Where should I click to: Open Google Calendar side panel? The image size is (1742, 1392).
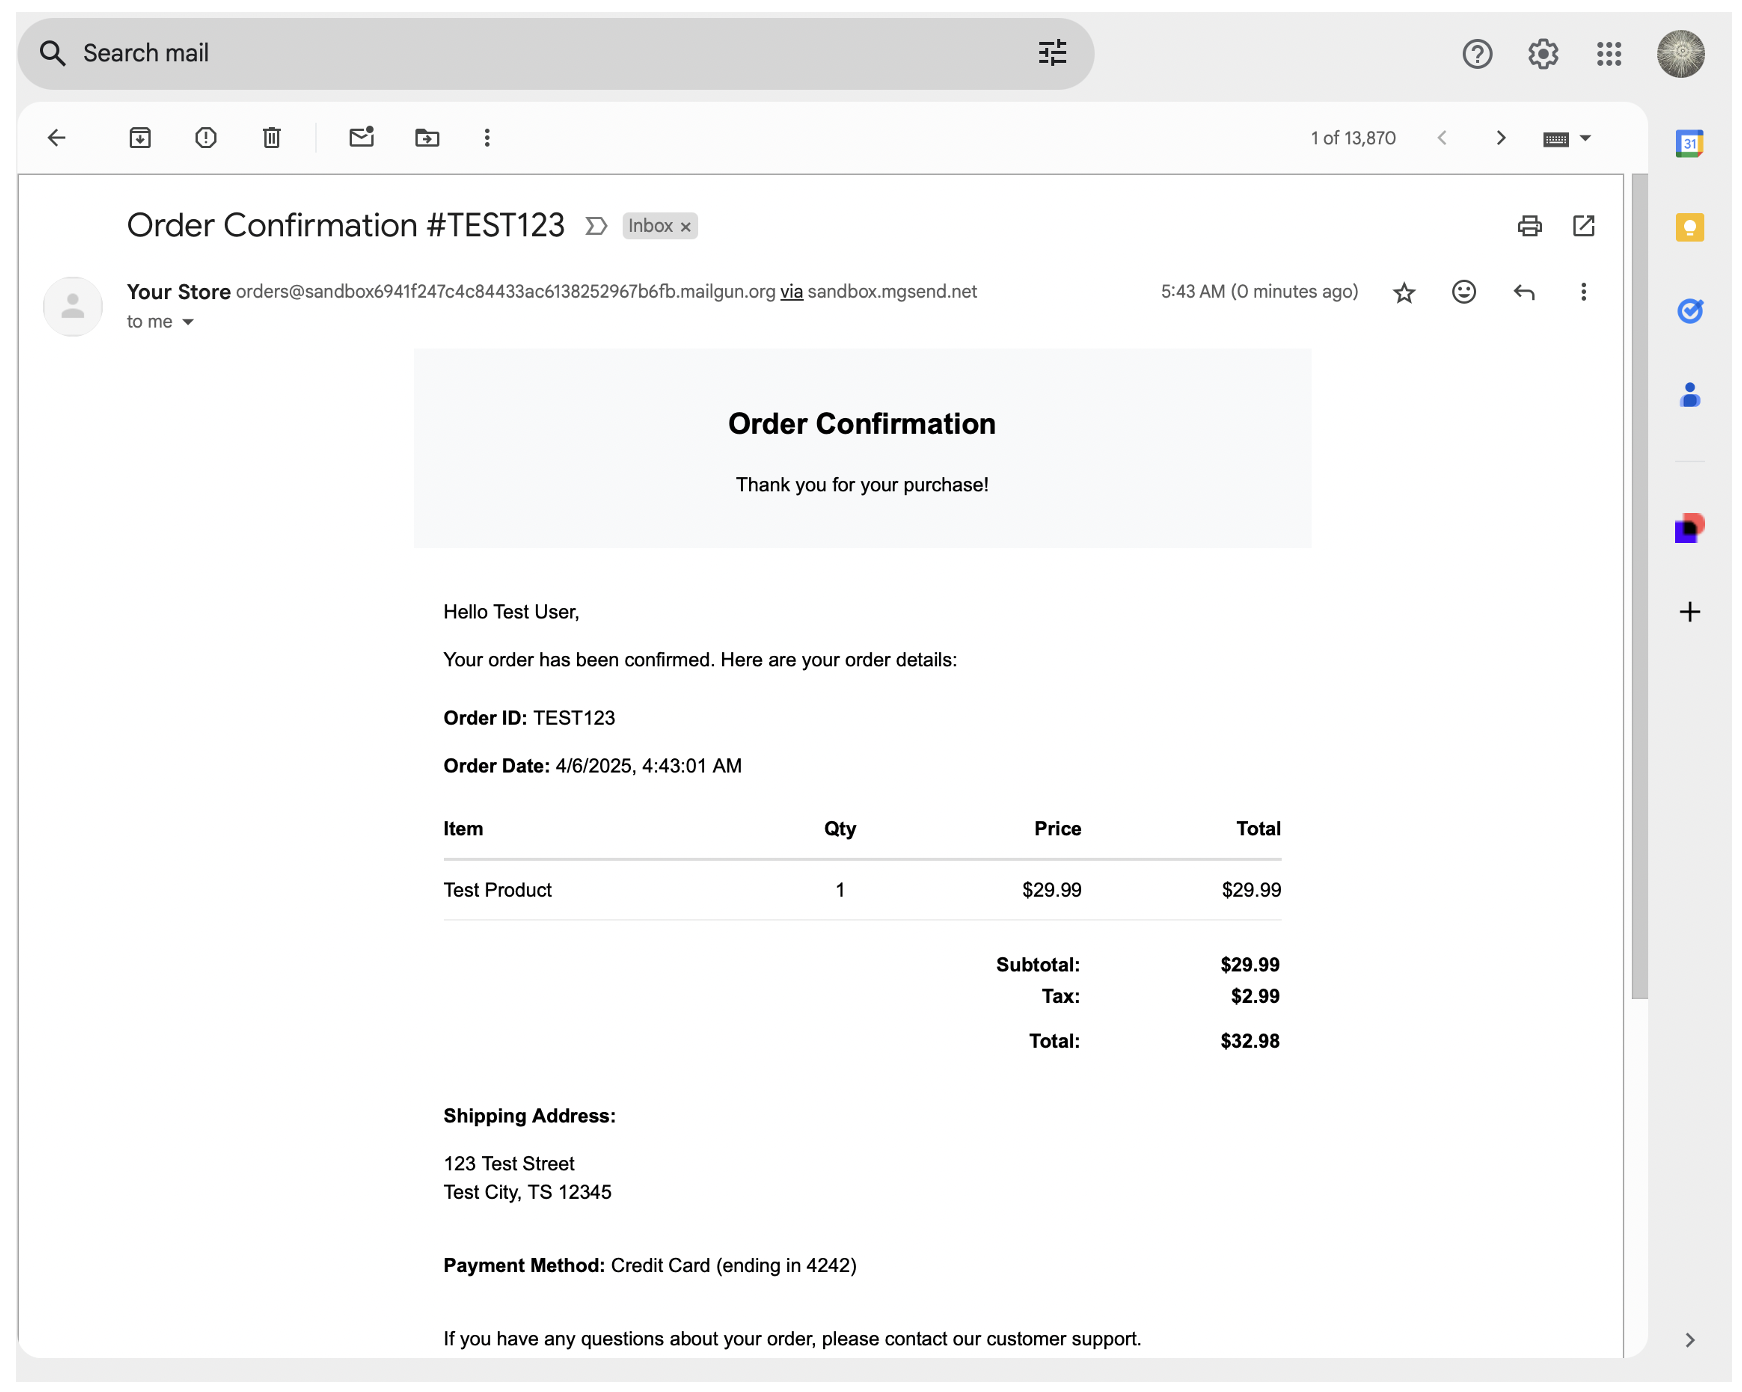tap(1690, 143)
